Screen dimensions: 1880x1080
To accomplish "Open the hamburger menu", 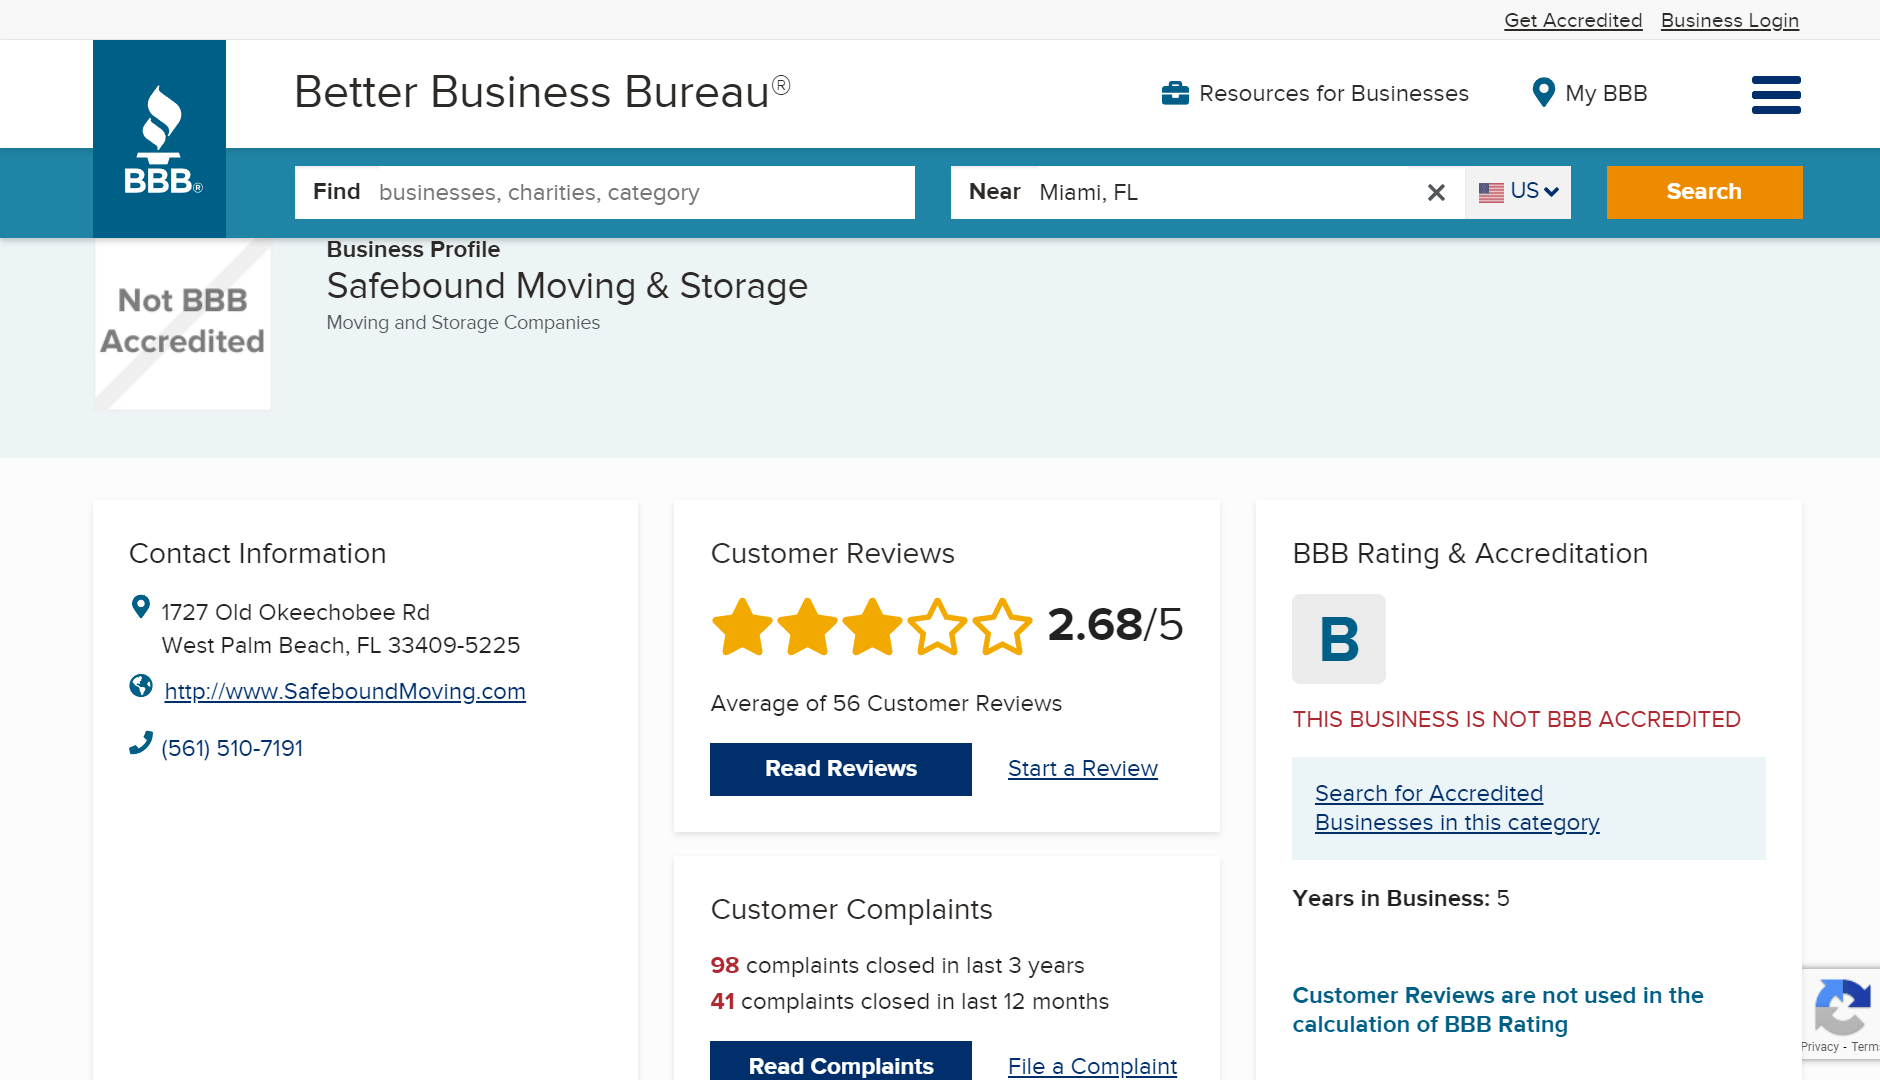I will pos(1776,95).
